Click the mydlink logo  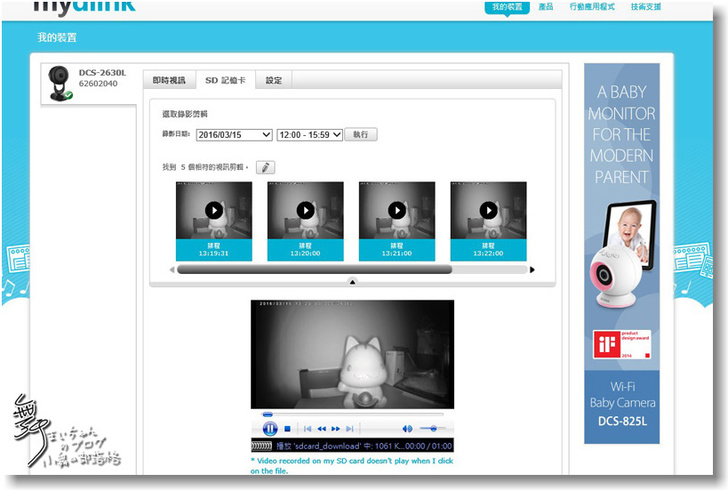pyautogui.click(x=84, y=7)
